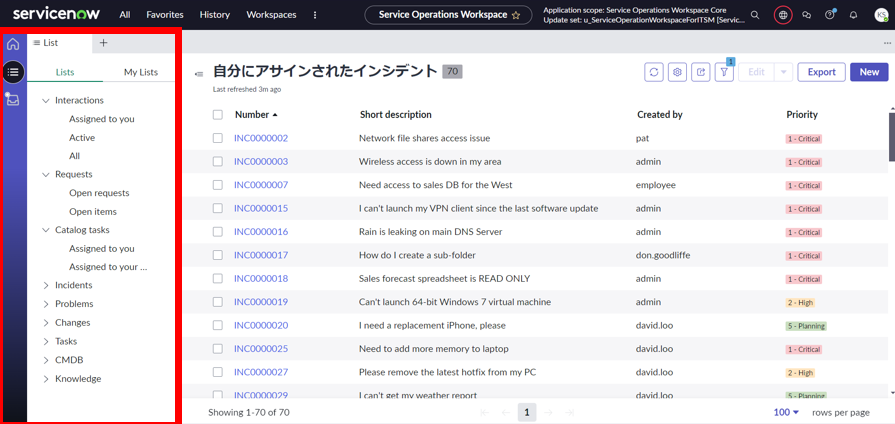Open the help question mark icon

click(830, 15)
